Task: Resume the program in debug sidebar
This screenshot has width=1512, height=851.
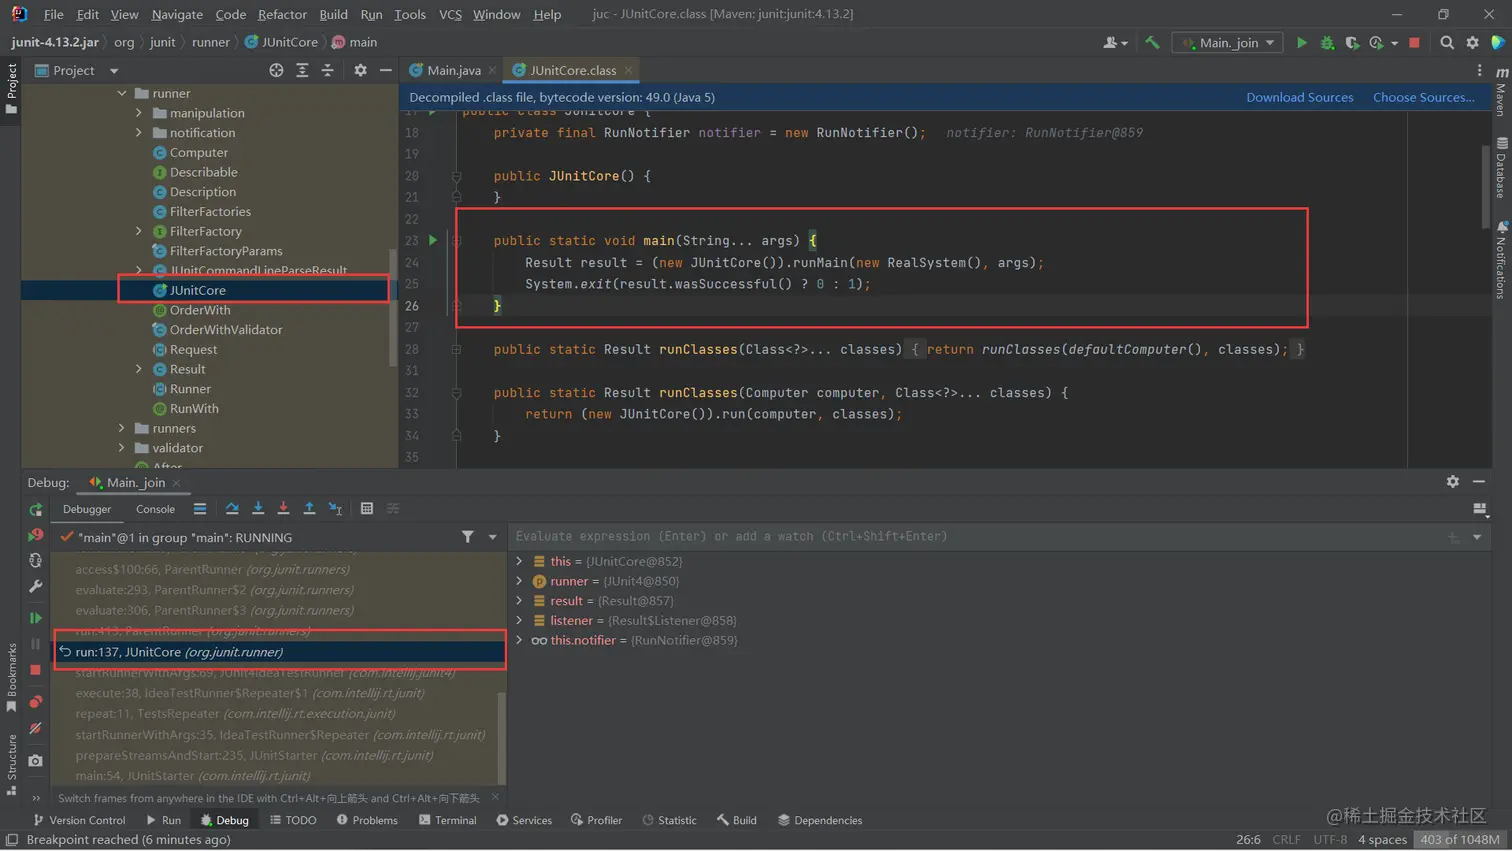Action: coord(36,618)
